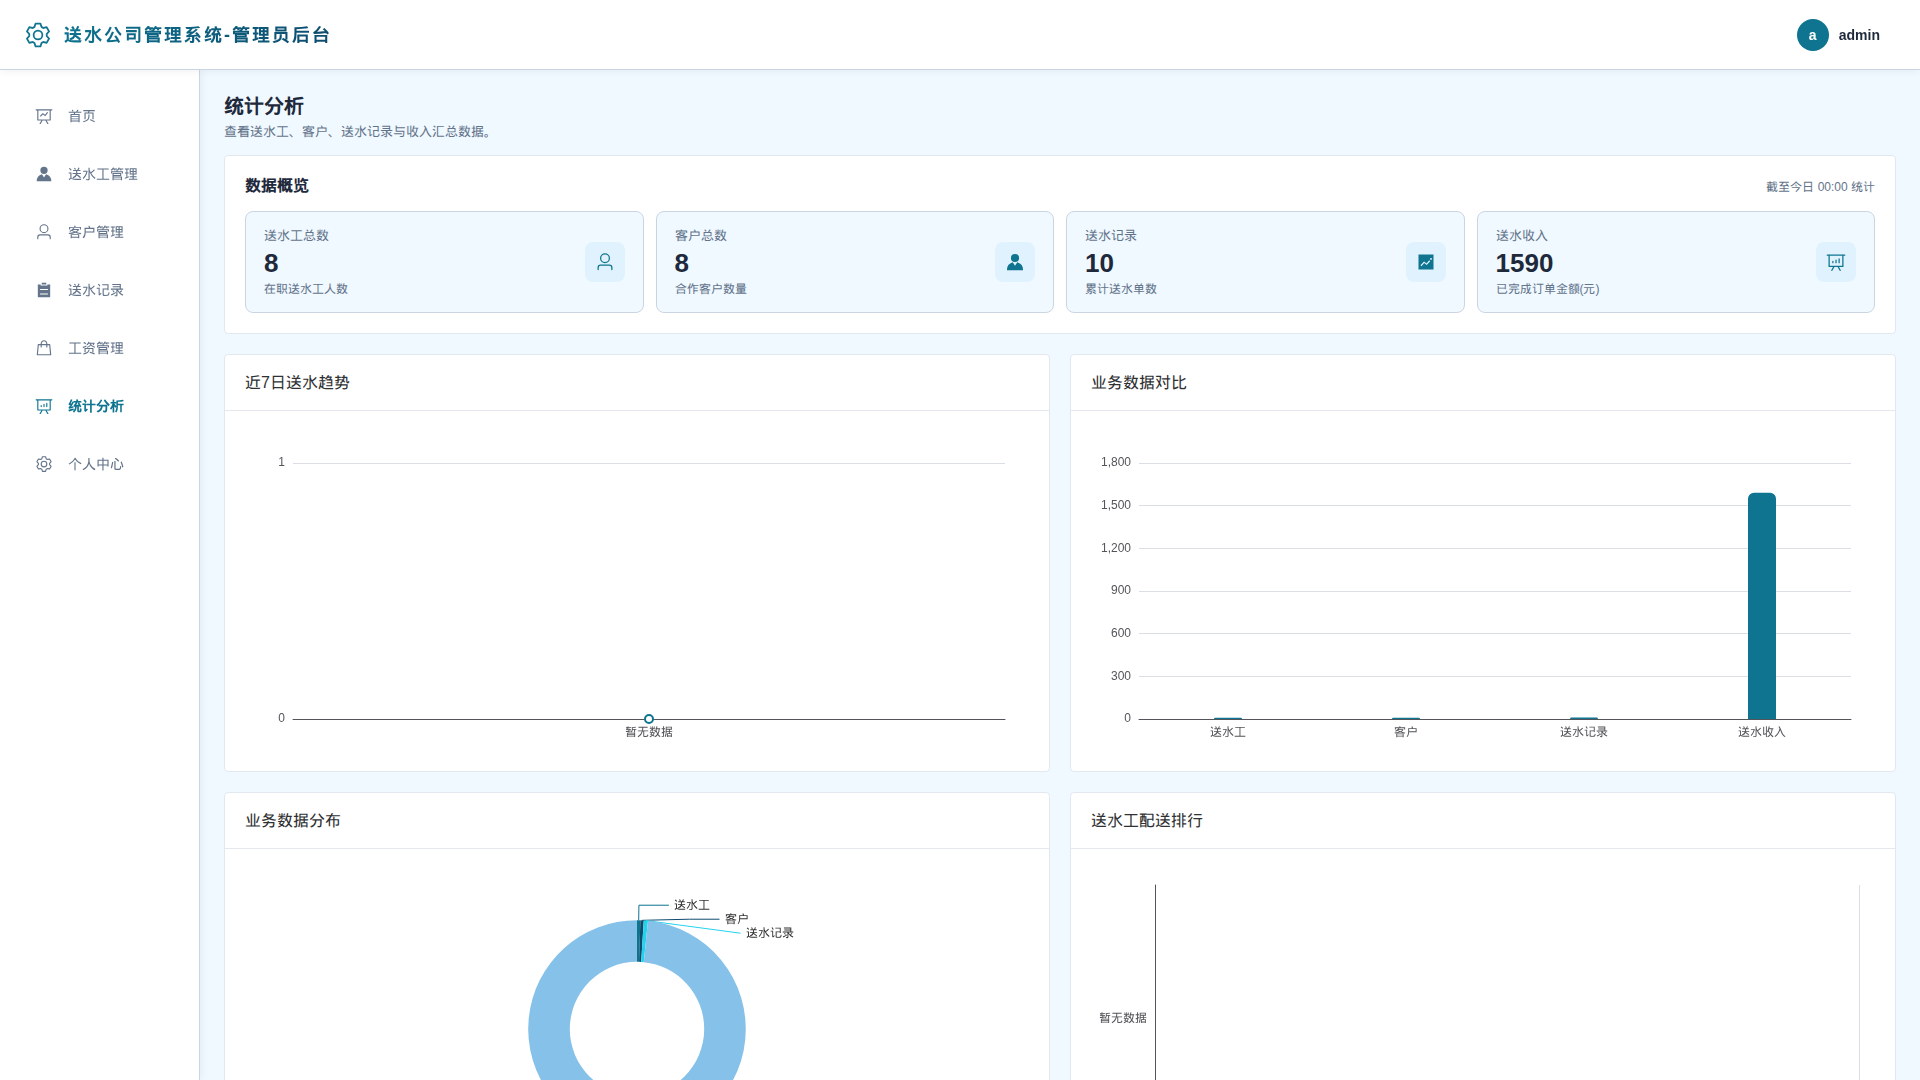Click the 送水记录 clipboard sidebar icon
The image size is (1920, 1080).
(44, 290)
